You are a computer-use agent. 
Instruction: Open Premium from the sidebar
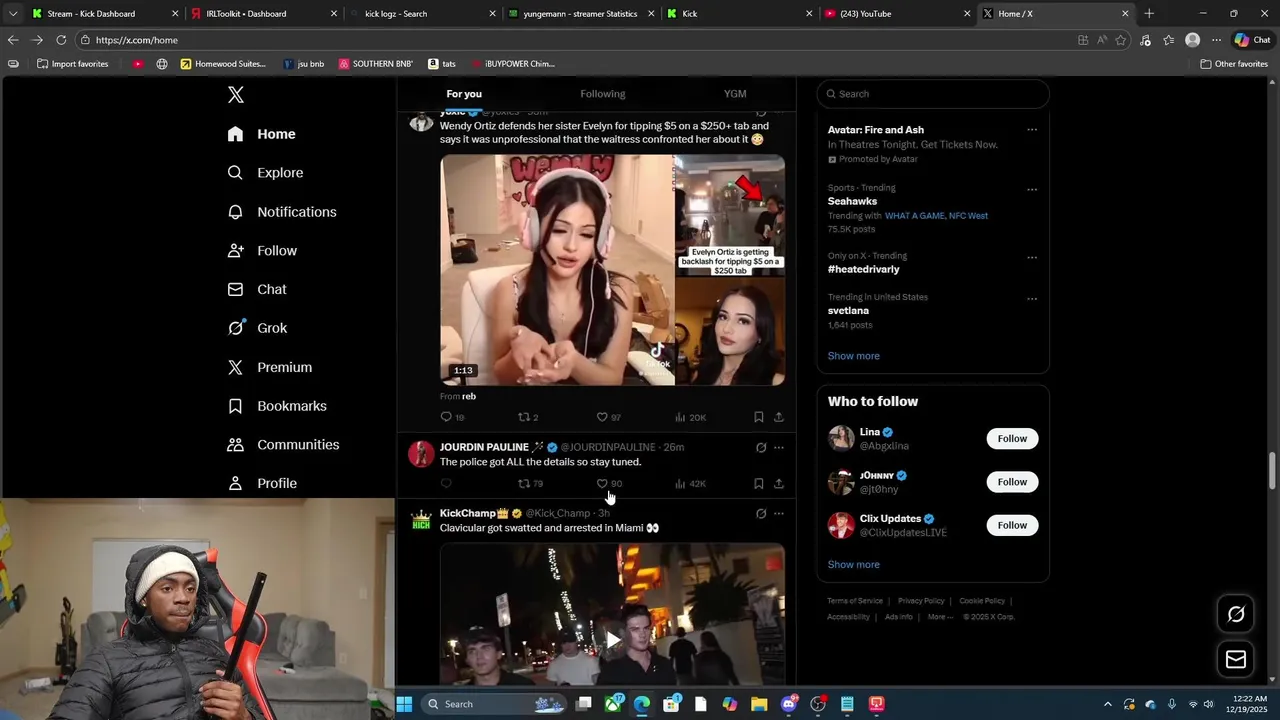point(270,367)
